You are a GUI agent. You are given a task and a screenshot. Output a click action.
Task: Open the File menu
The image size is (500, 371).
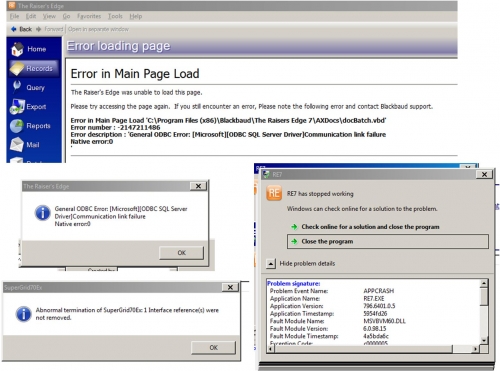coord(14,16)
